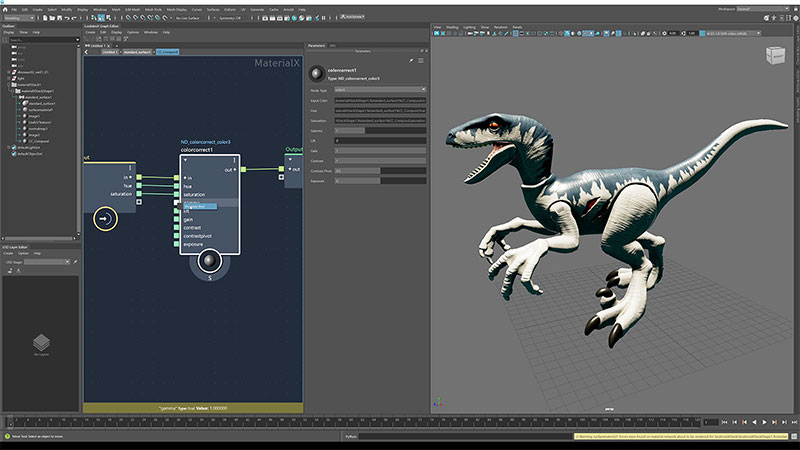Collapse the Output node triangle
800x450 pixels.
pos(290,159)
